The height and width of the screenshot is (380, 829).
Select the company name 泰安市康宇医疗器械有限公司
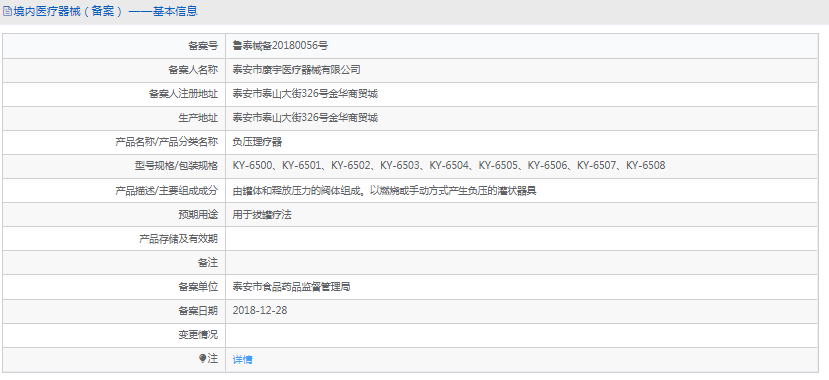pos(297,69)
